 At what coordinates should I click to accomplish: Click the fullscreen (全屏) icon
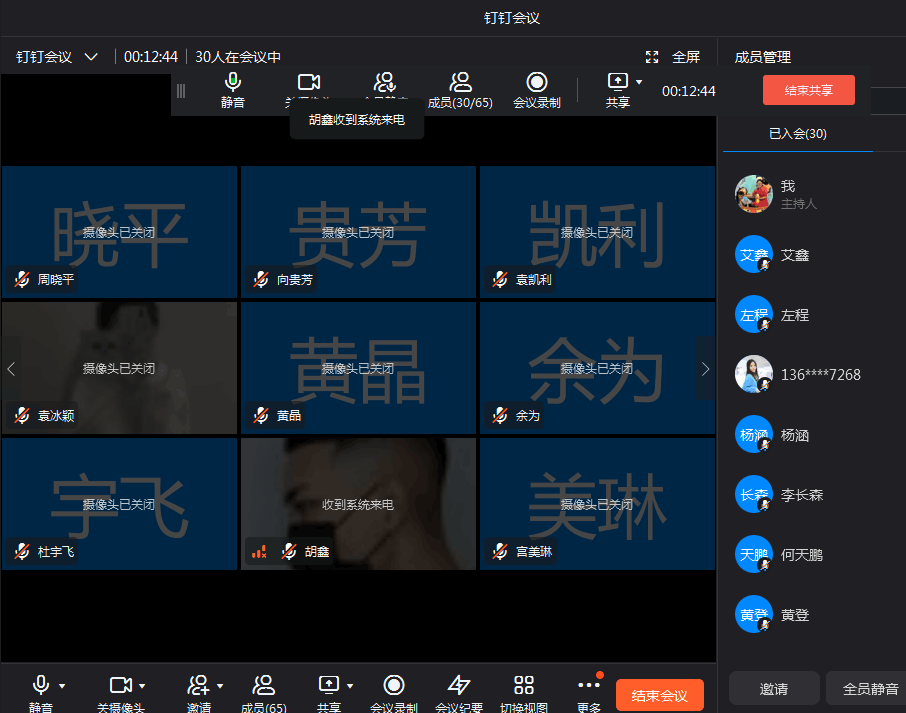[x=652, y=57]
